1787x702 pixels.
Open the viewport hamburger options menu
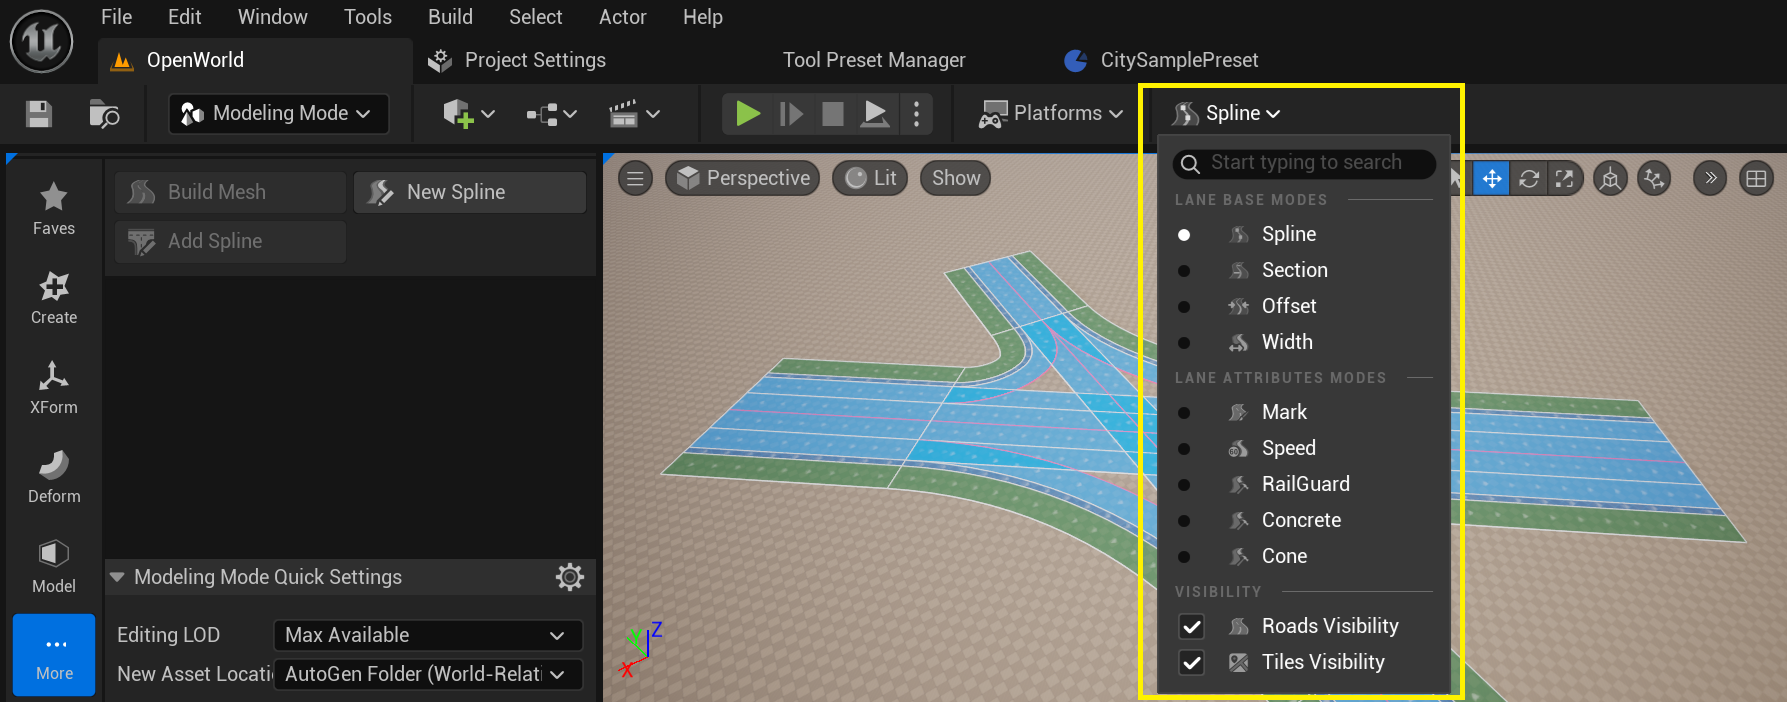click(x=635, y=178)
